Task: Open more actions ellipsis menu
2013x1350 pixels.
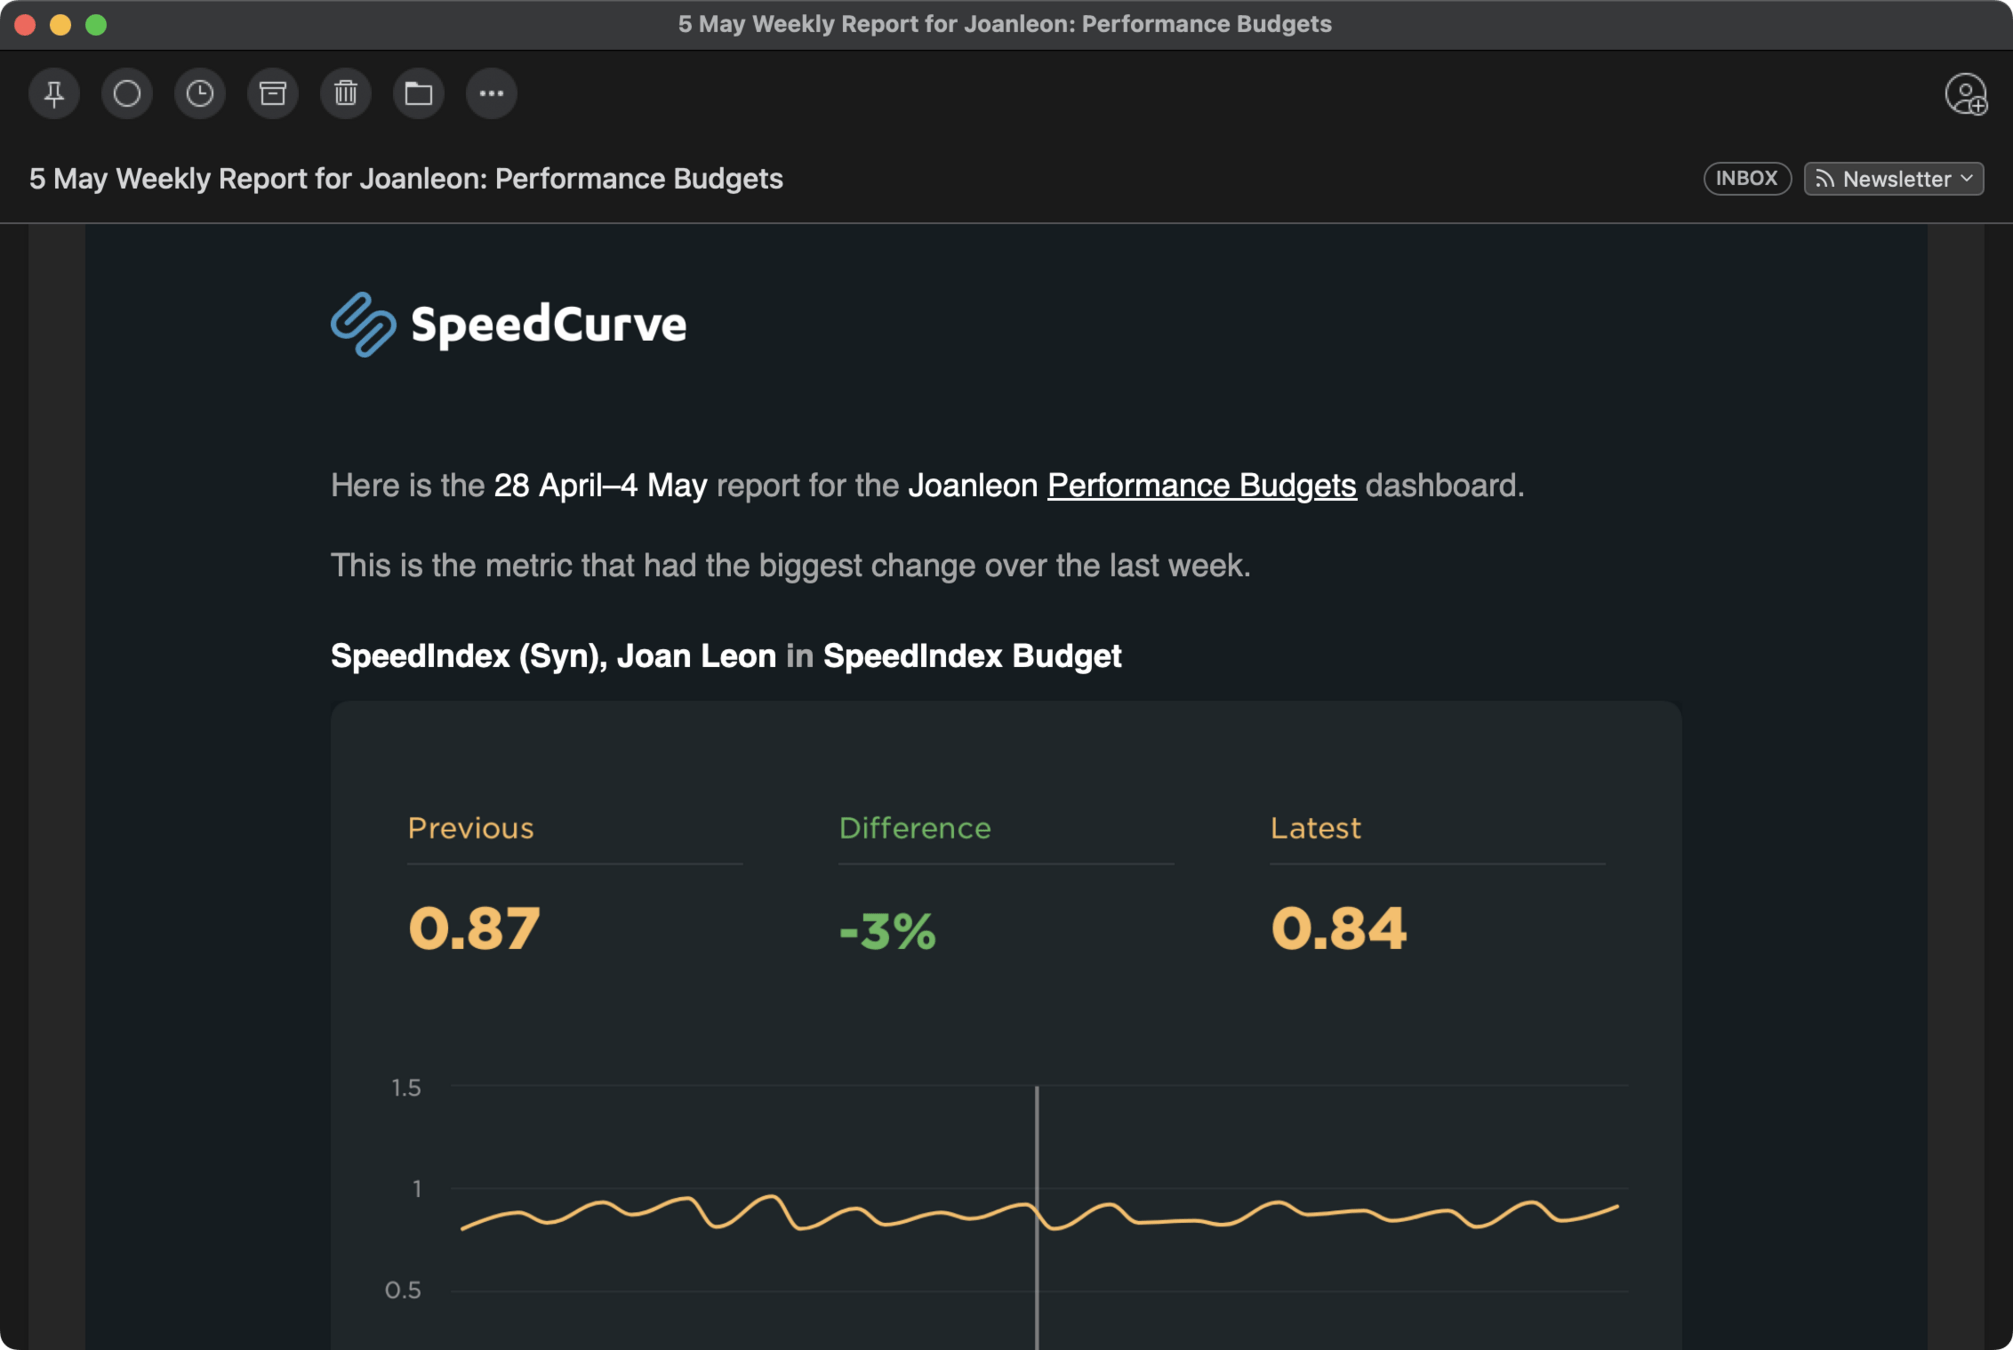Action: pos(491,93)
